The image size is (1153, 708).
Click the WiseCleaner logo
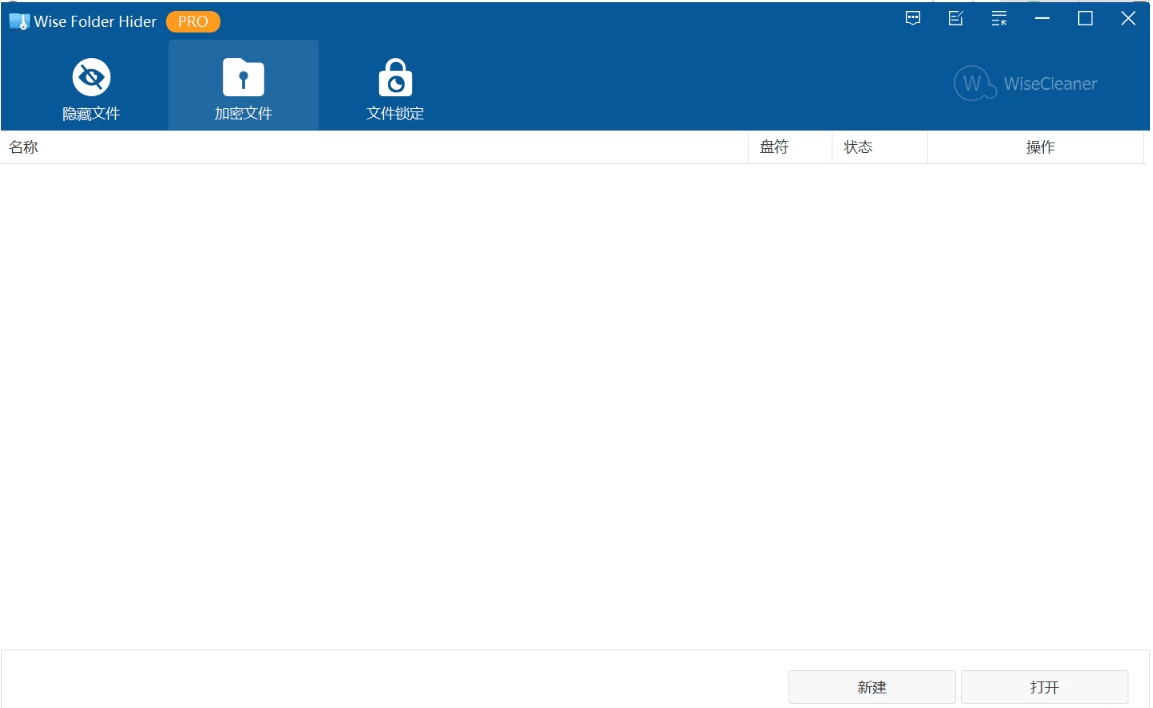click(1026, 84)
